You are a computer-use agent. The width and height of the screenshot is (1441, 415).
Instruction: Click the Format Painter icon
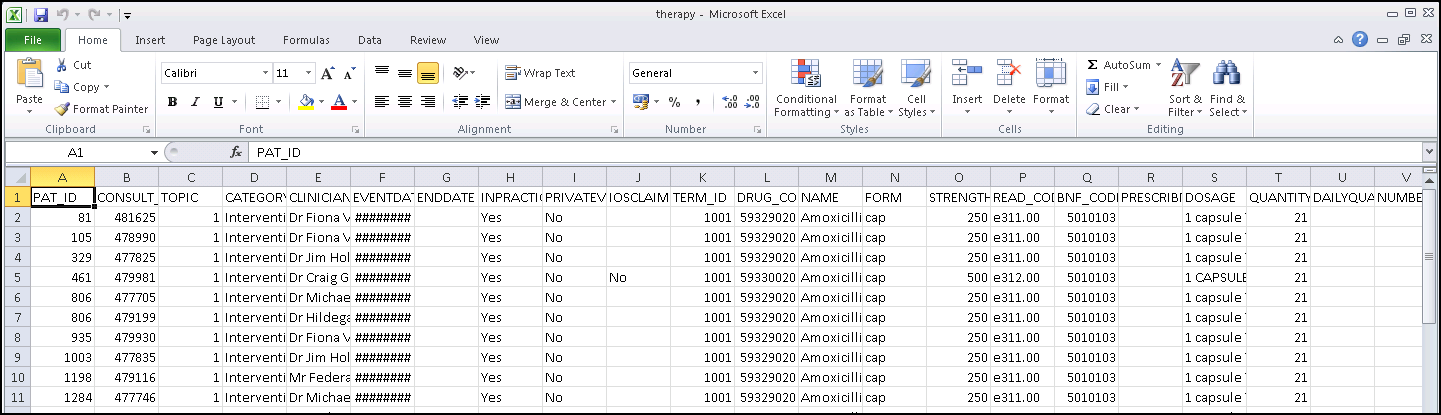(x=62, y=109)
